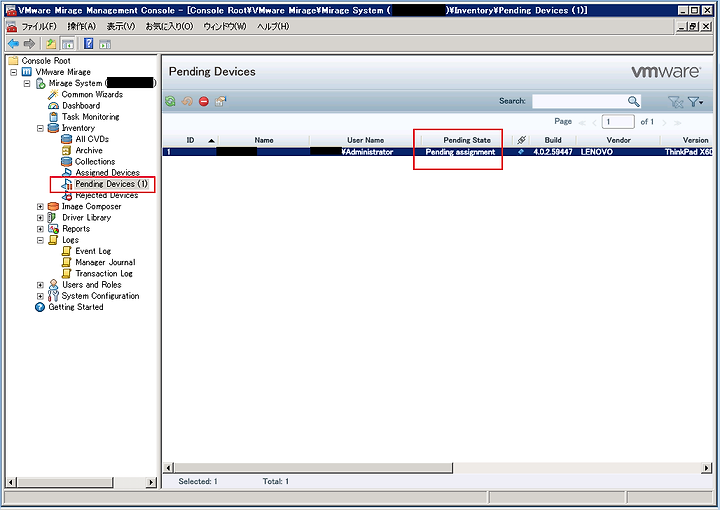The height and width of the screenshot is (510, 720).
Task: Collapse the Mirage System tree node
Action: coord(27,84)
